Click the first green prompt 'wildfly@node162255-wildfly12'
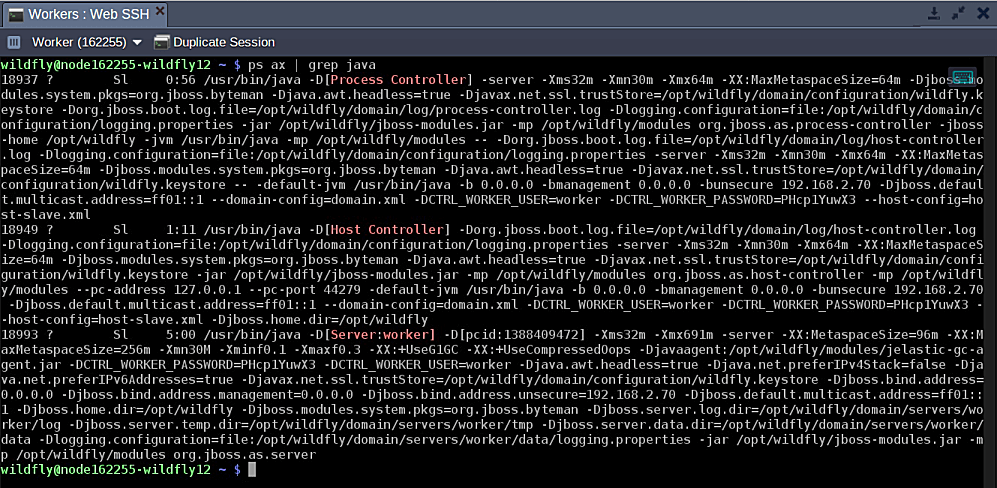 106,65
